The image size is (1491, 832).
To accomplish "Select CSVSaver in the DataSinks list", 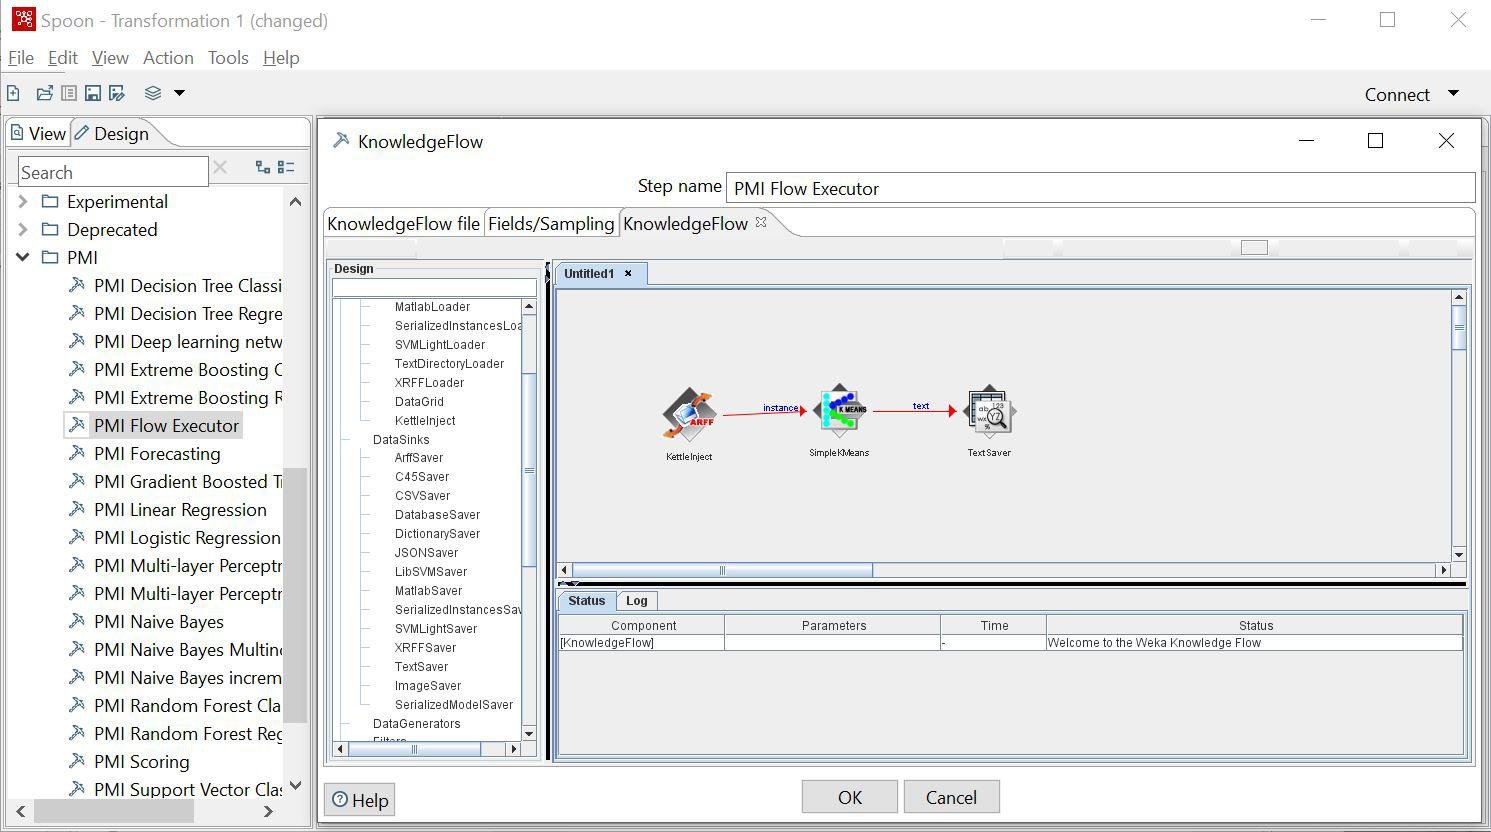I will [x=422, y=496].
